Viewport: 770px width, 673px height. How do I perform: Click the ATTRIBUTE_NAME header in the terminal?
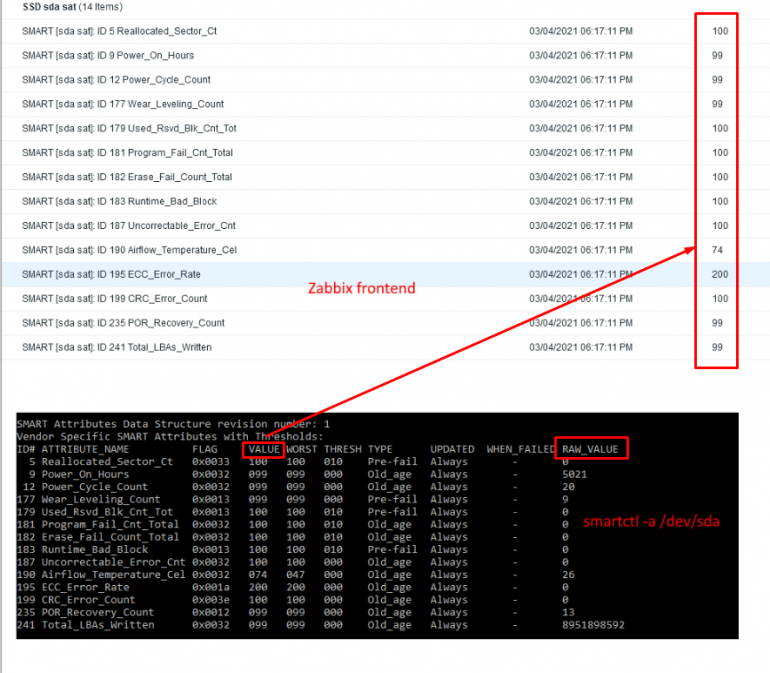(85, 449)
